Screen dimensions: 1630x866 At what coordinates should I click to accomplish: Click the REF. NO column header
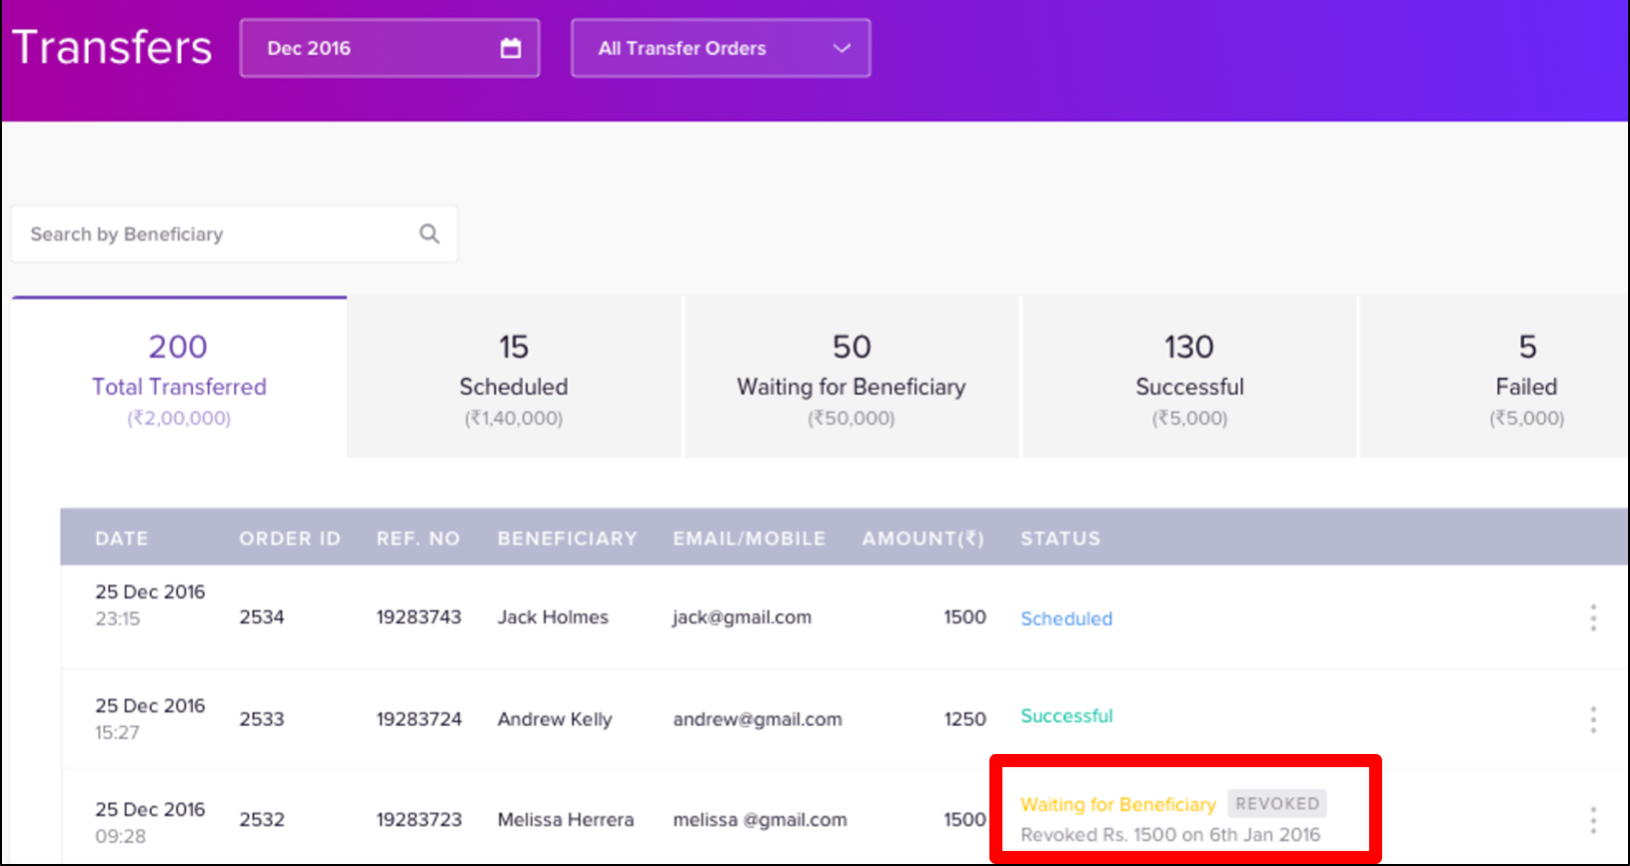418,538
